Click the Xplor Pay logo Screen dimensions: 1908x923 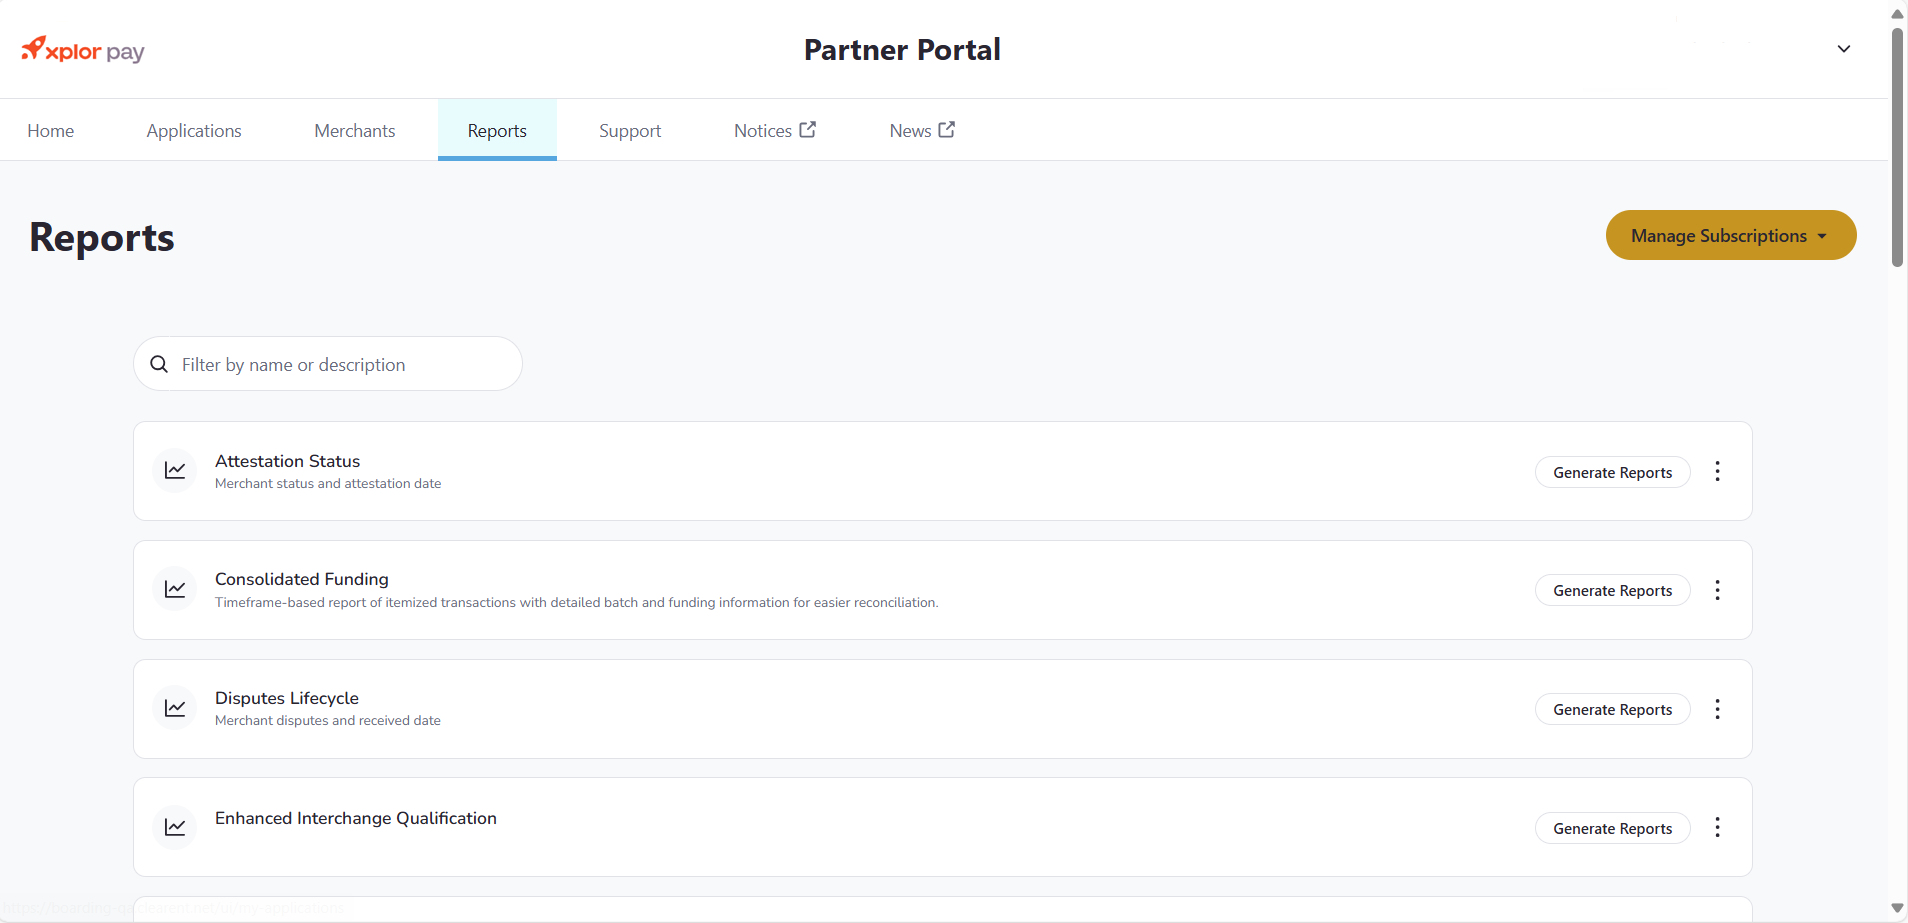pyautogui.click(x=83, y=50)
